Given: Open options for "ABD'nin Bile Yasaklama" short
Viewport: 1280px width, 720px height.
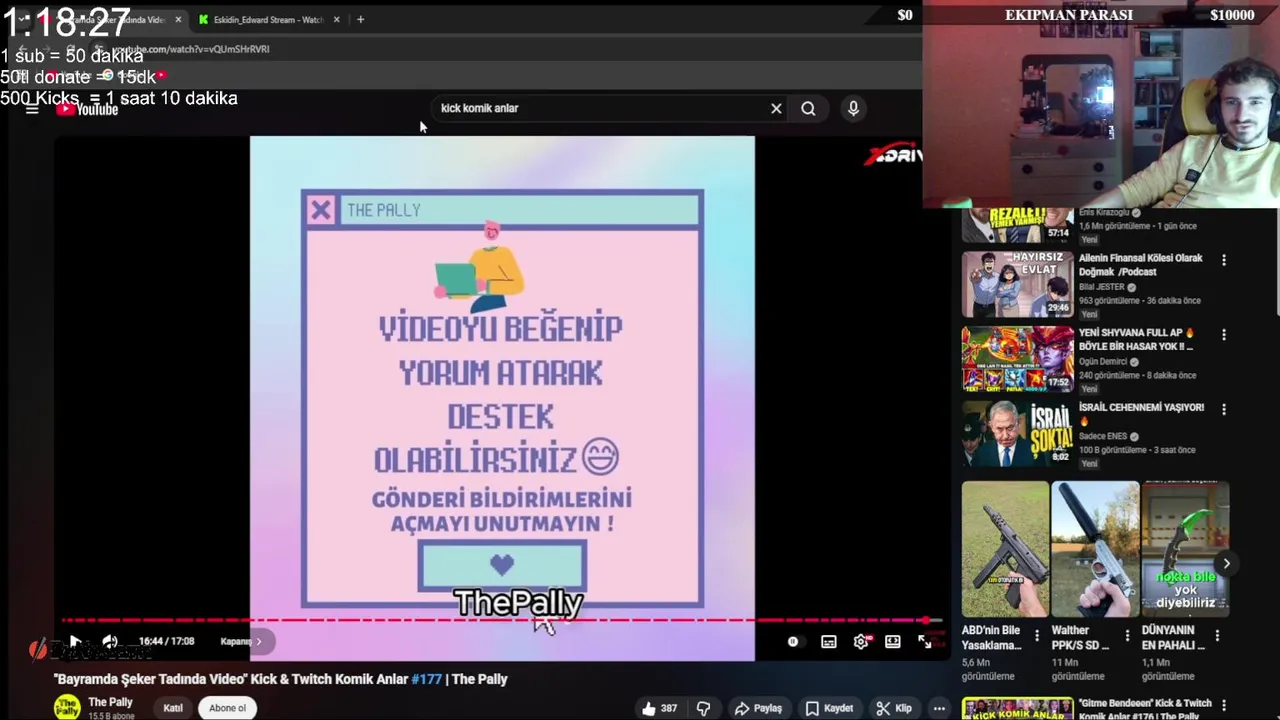Looking at the screenshot, I should point(1037,635).
